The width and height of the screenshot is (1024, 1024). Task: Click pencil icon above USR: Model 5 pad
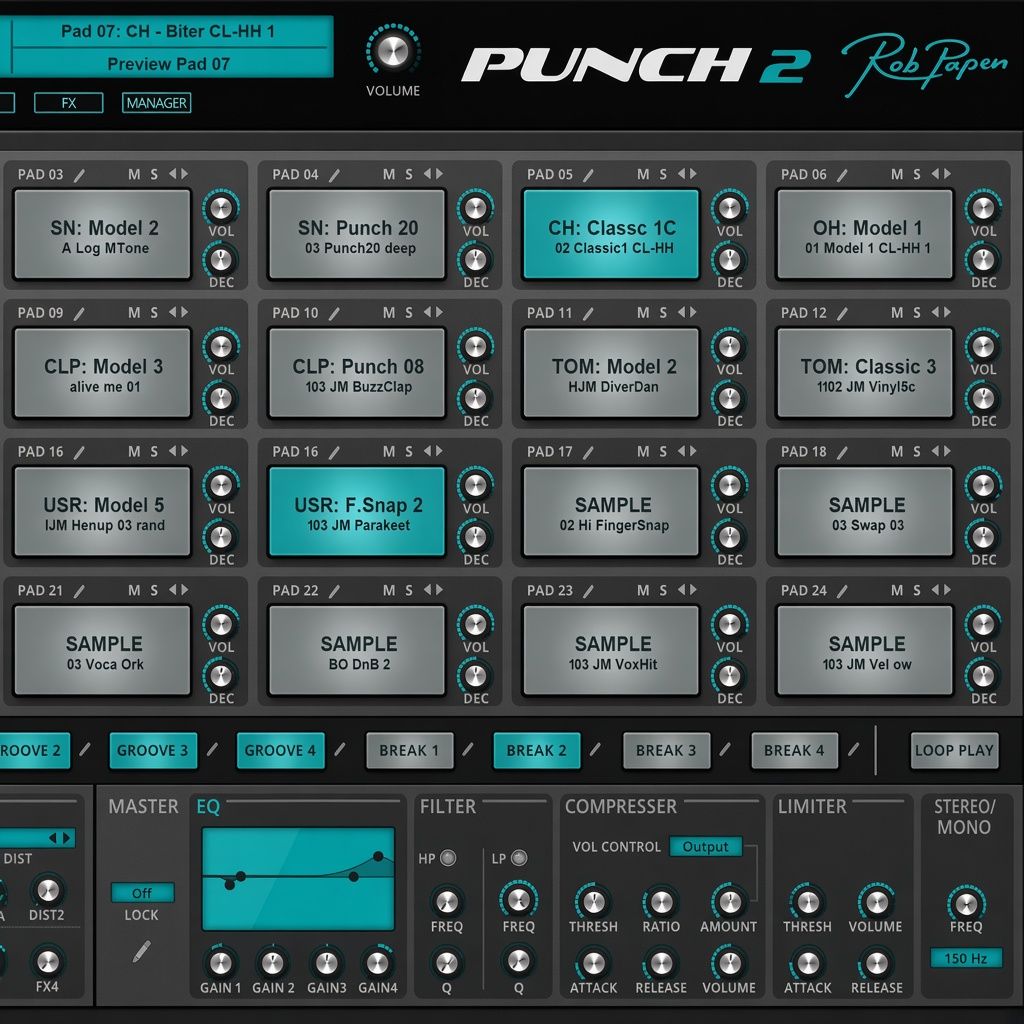pos(79,452)
